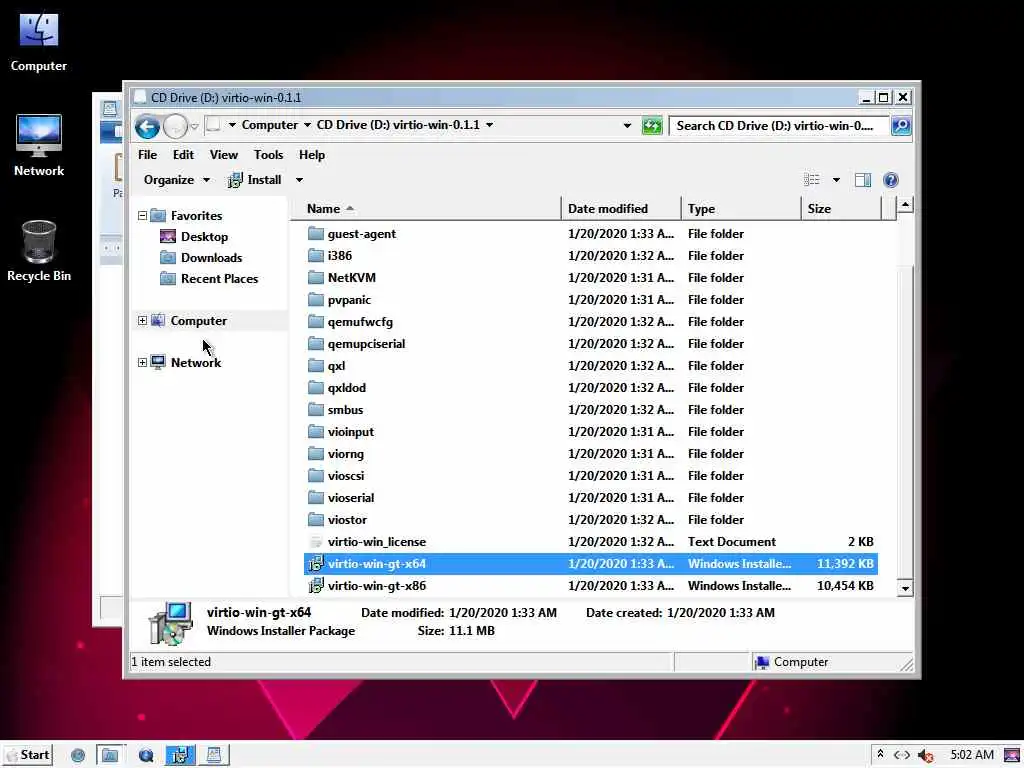The height and width of the screenshot is (768, 1024).
Task: Select the i386 folder name
Action: pos(340,255)
